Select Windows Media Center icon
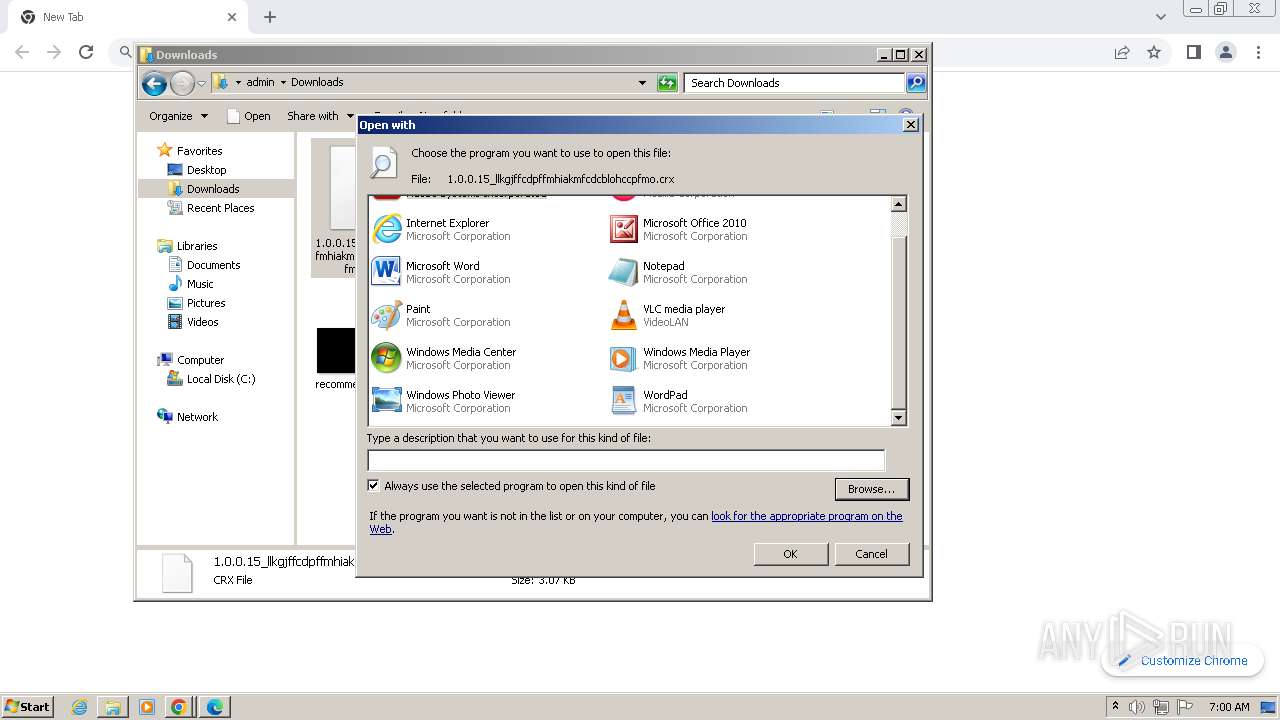1280x720 pixels. click(x=386, y=358)
